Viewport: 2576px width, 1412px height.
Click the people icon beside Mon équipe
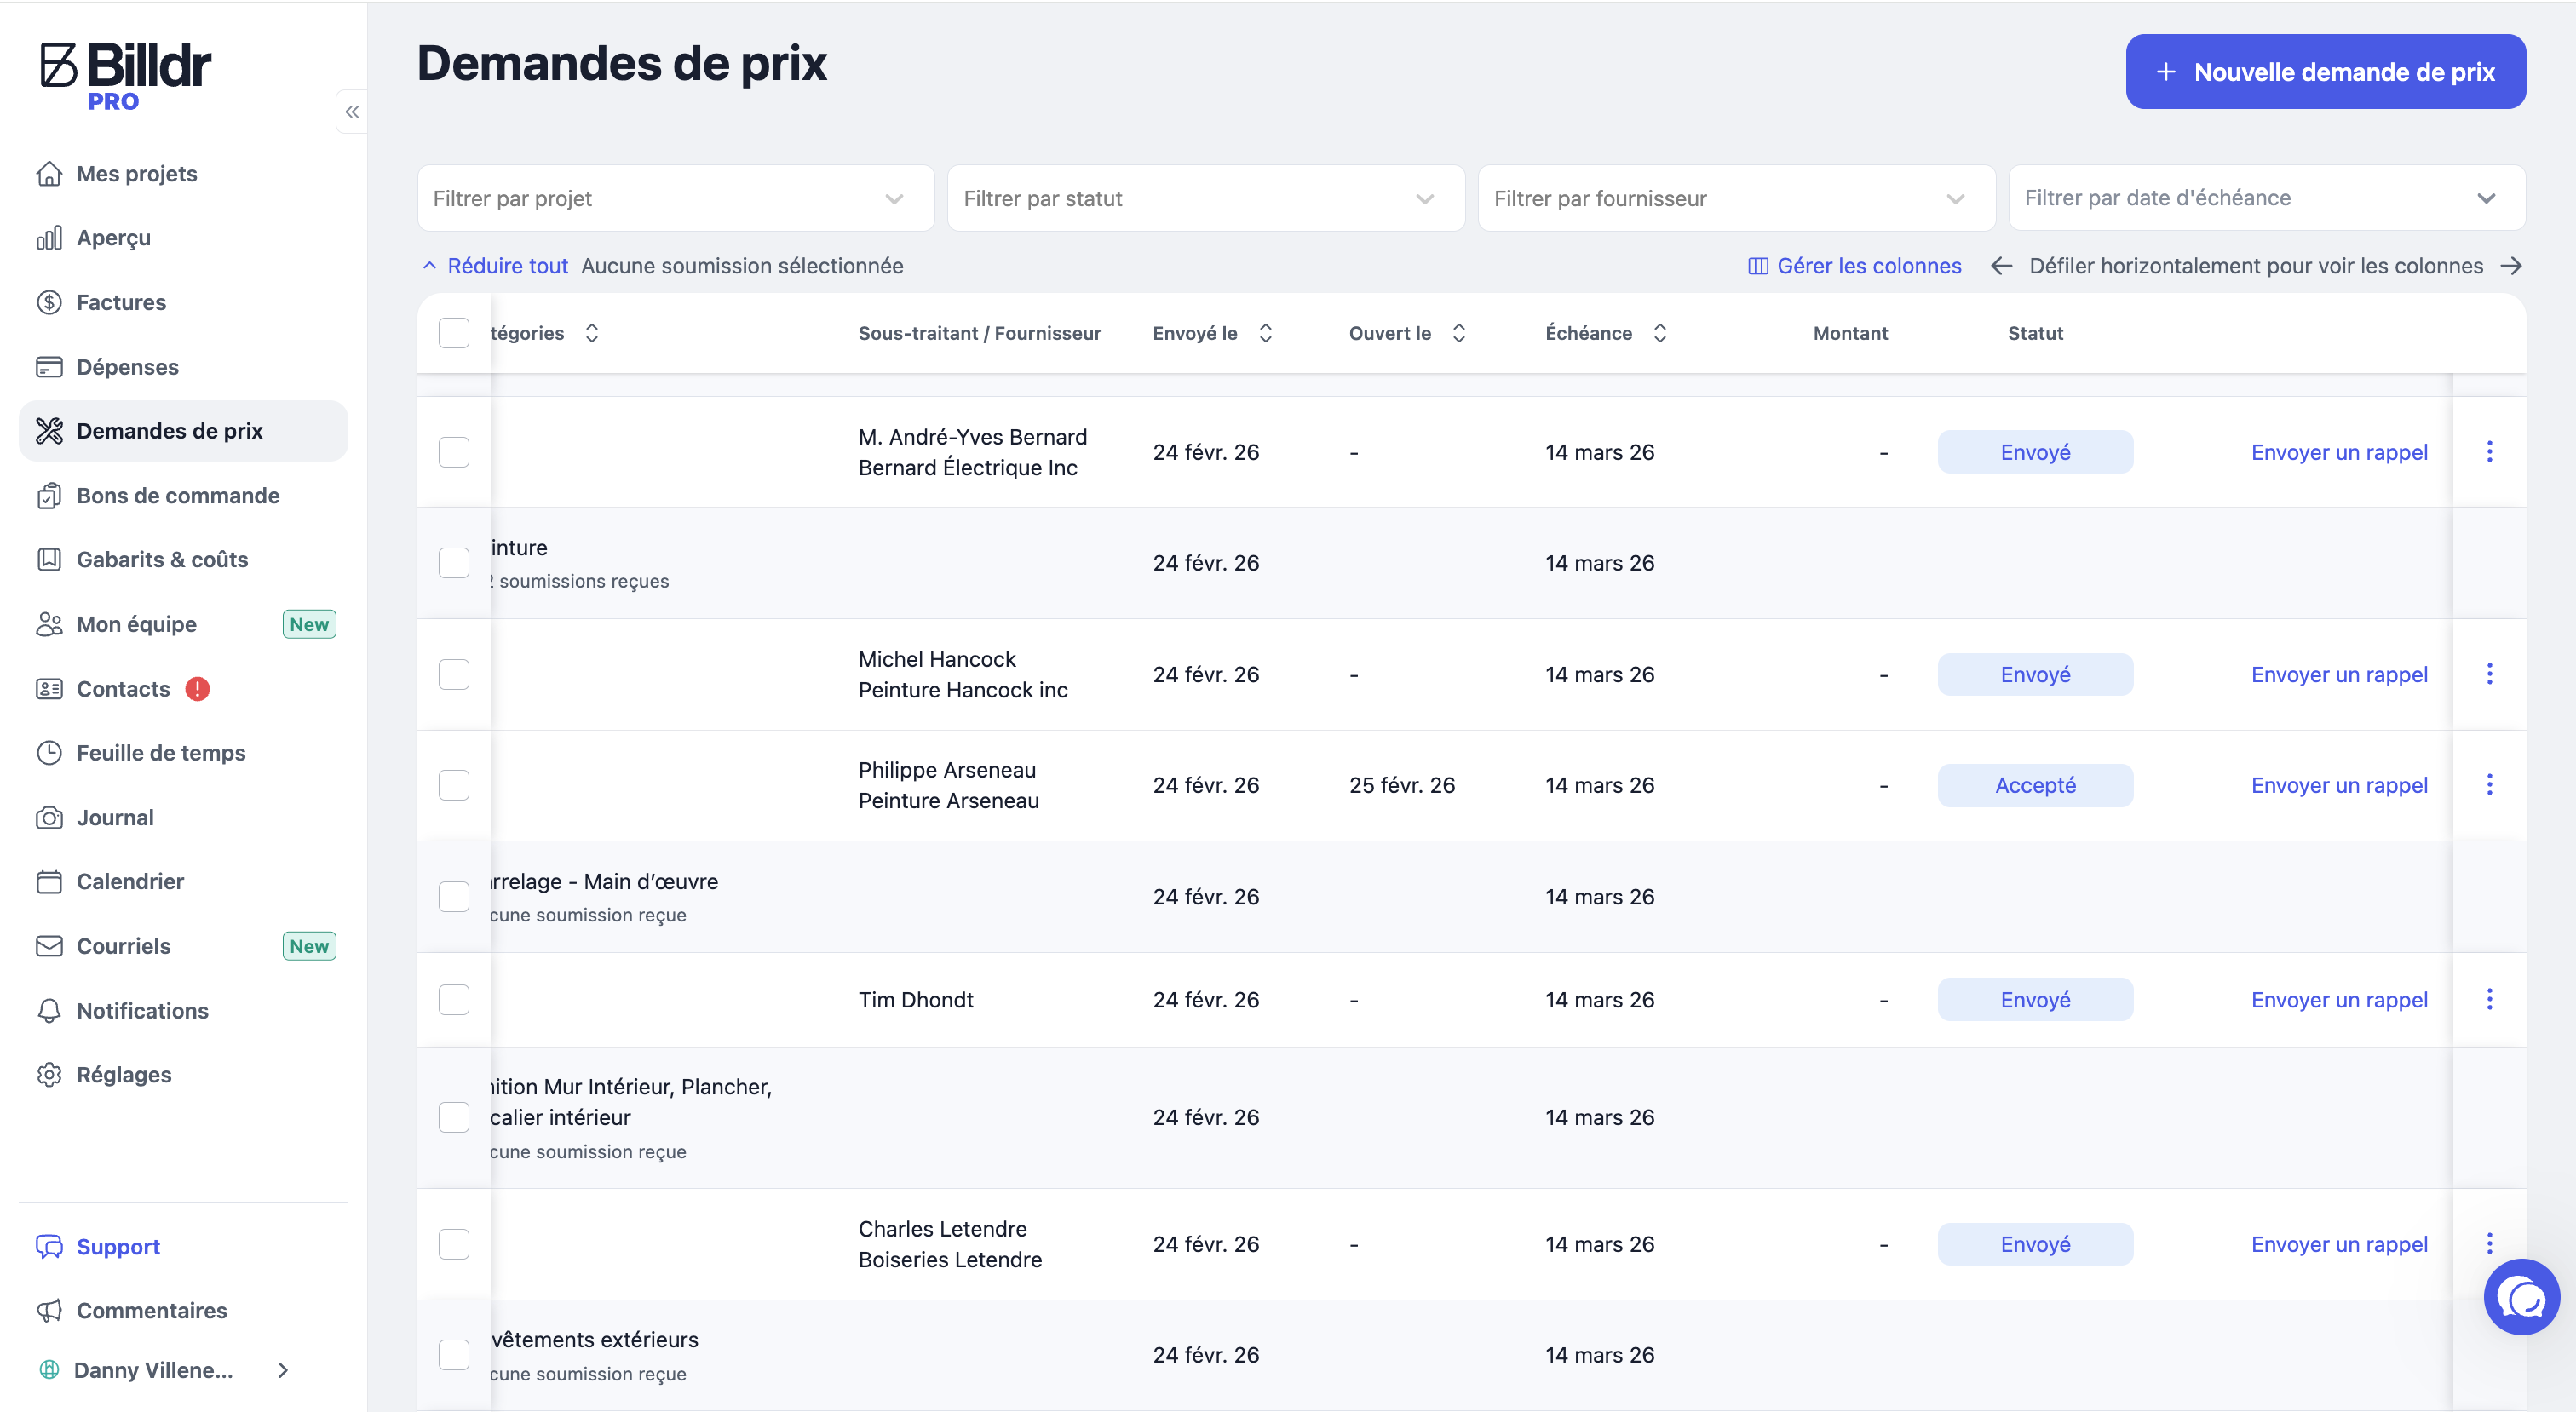(49, 624)
